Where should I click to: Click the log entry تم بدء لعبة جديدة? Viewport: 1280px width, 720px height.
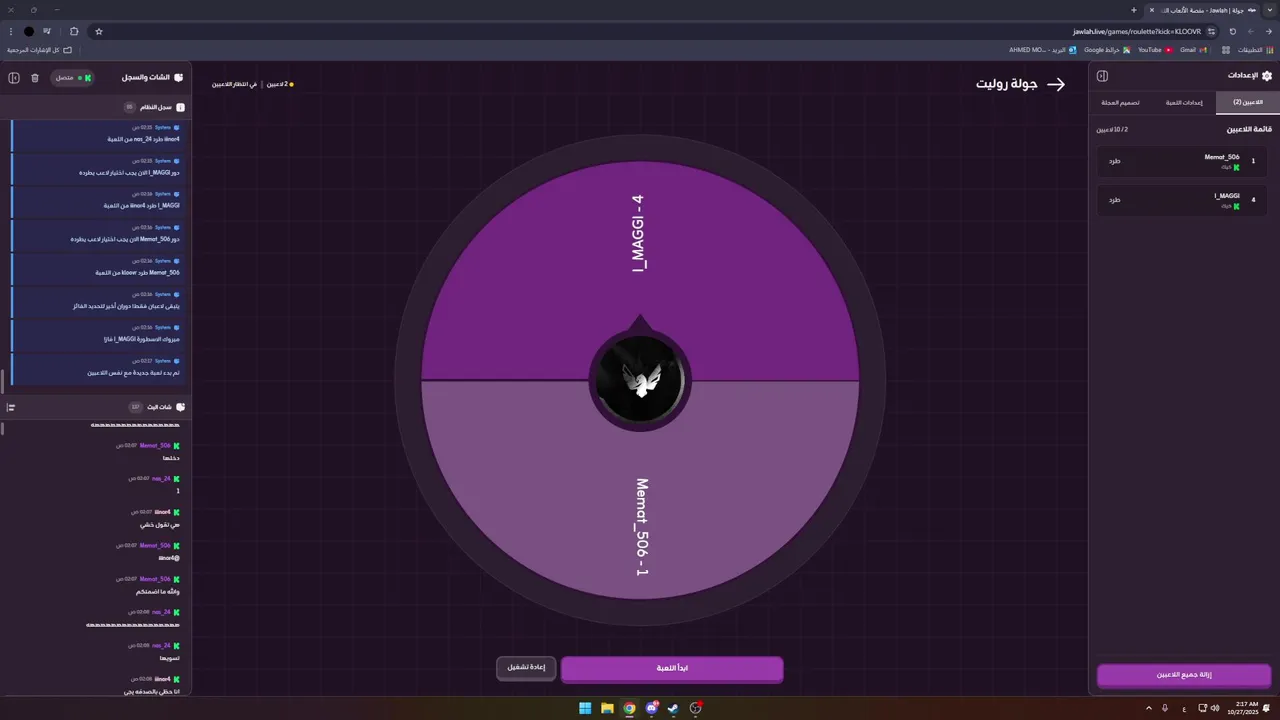[x=97, y=367]
